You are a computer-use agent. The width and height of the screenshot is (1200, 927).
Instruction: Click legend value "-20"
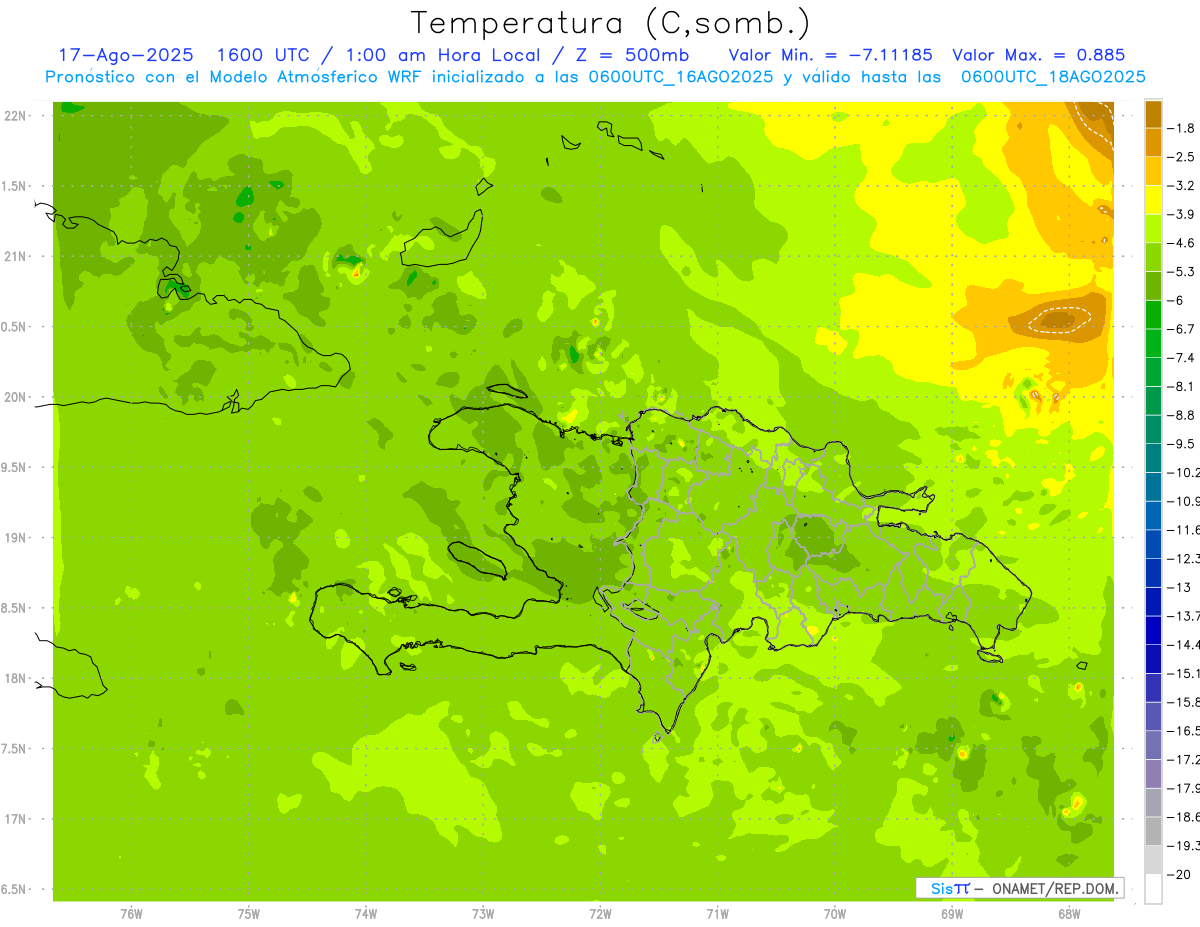(x=1179, y=875)
